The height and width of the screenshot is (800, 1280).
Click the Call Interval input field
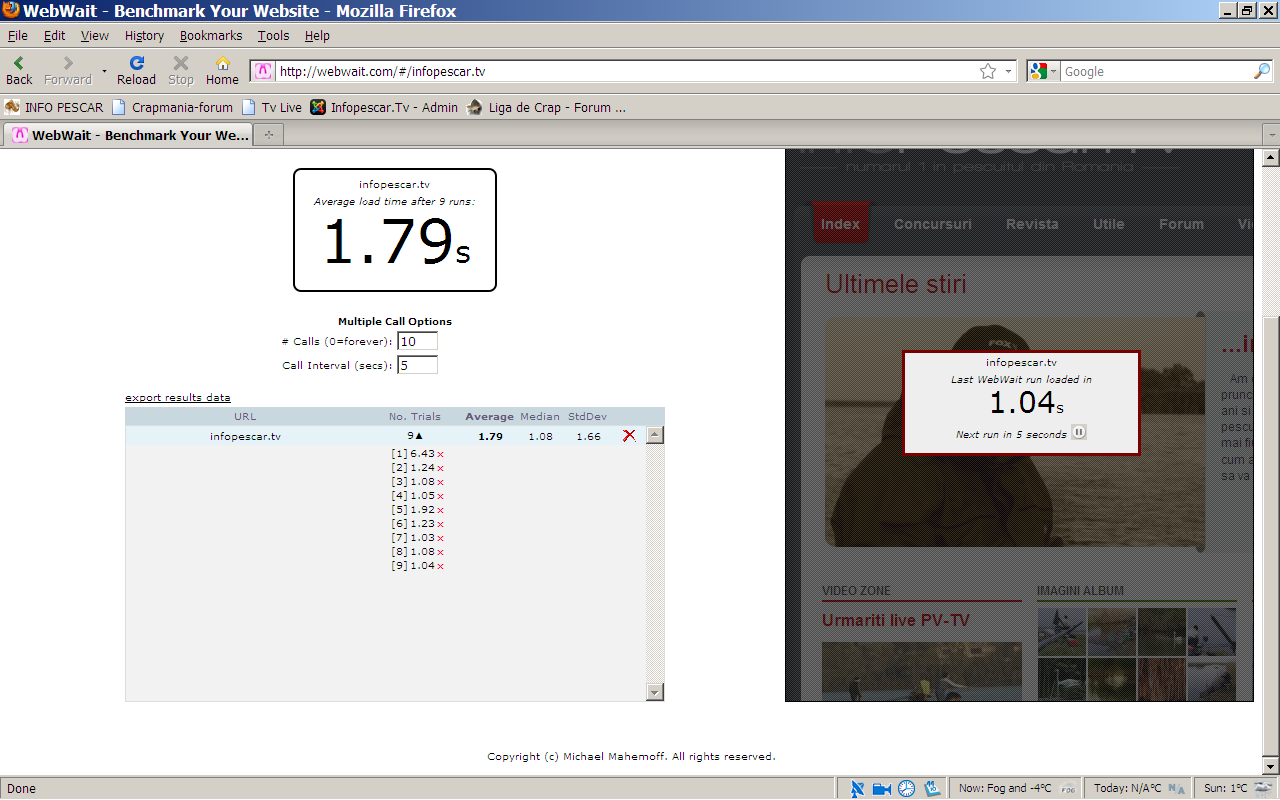tap(417, 365)
